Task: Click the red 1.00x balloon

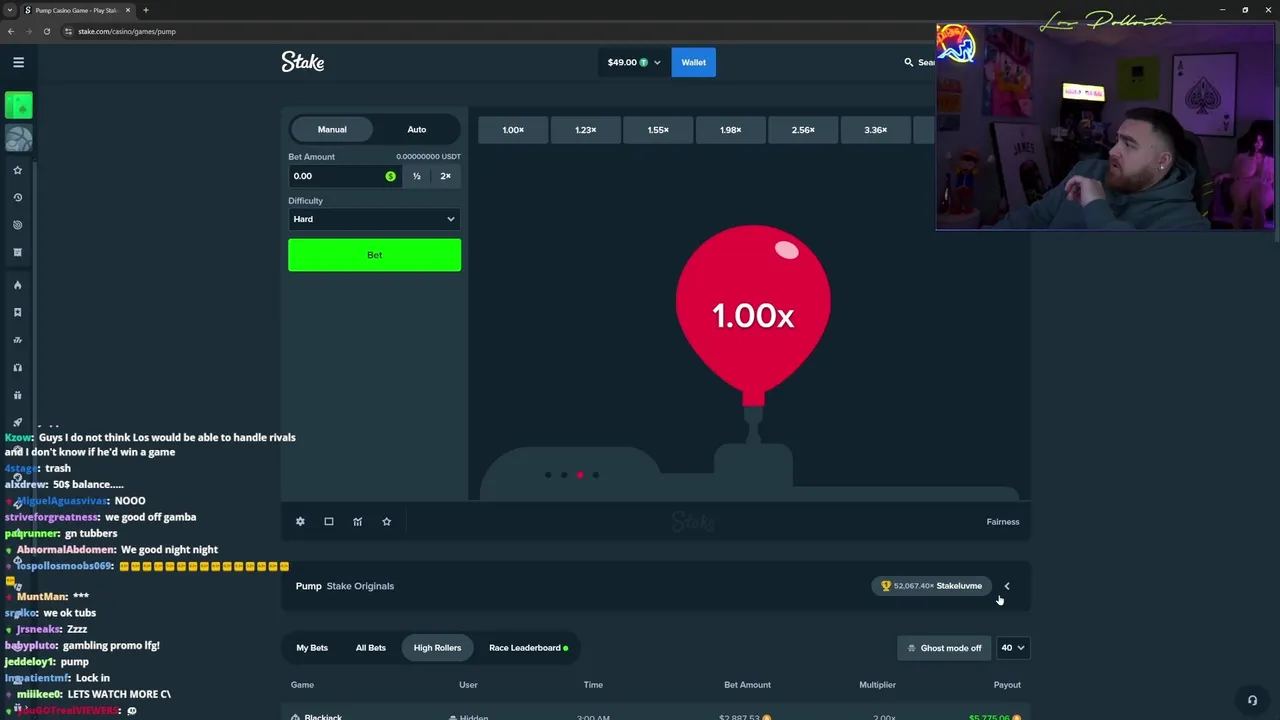Action: [x=753, y=314]
